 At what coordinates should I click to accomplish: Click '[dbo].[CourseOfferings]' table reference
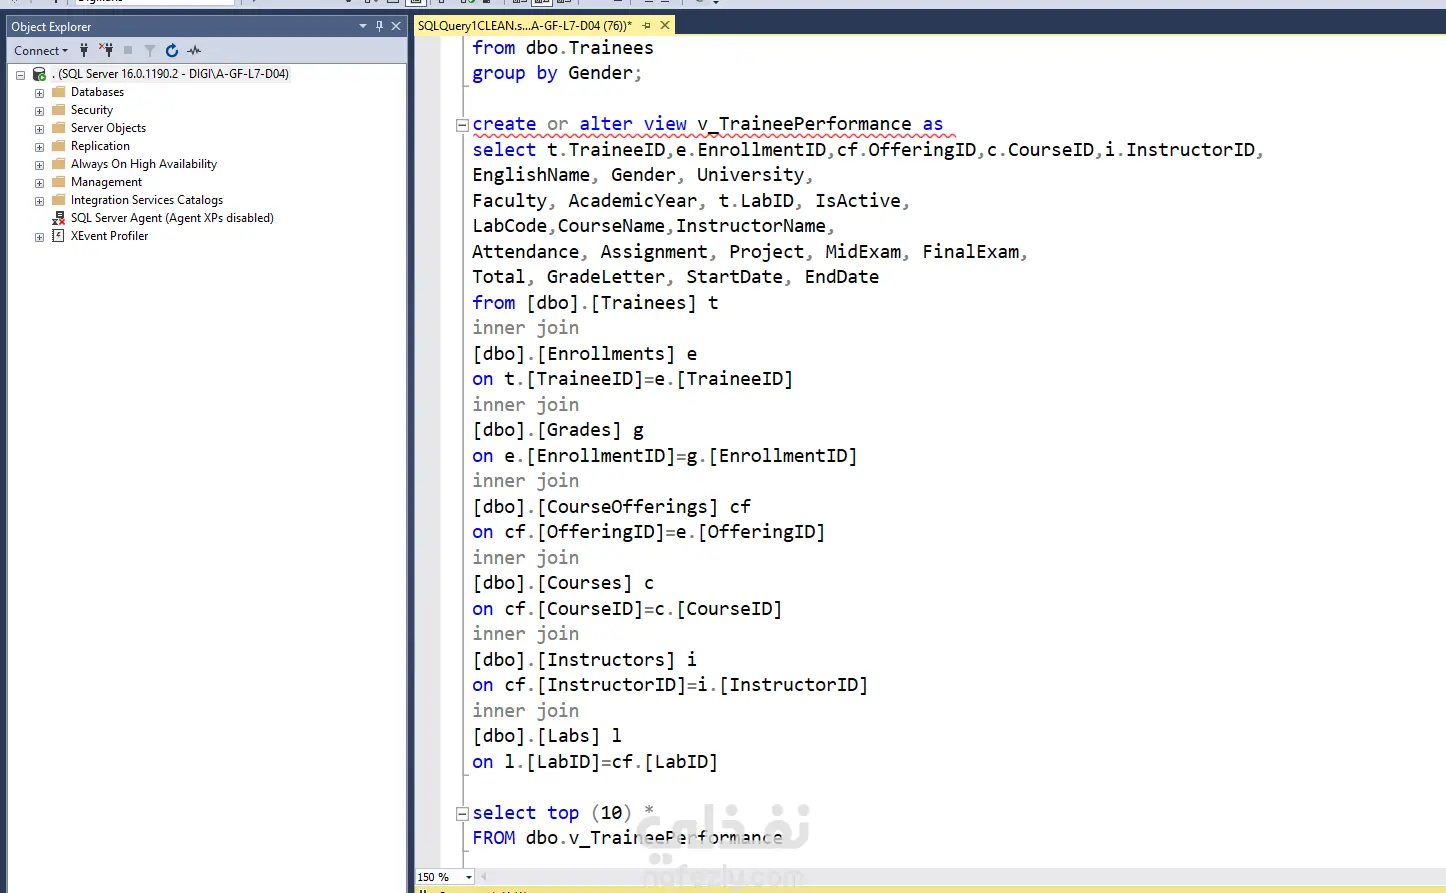click(595, 507)
